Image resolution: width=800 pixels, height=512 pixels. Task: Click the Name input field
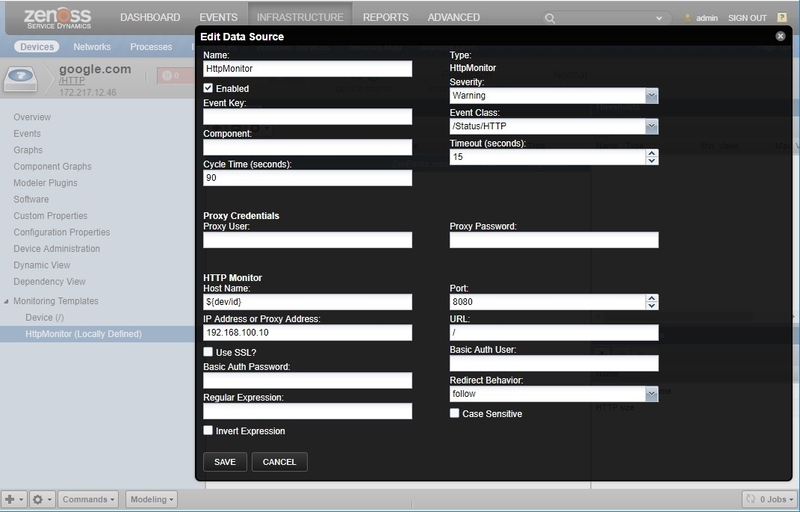[308, 69]
